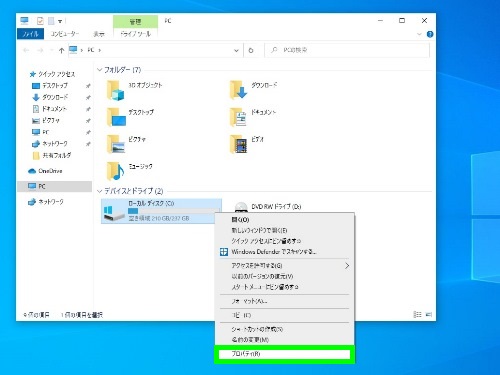Click the Manage contextual tab header
This screenshot has height=375, width=500.
pyautogui.click(x=135, y=22)
